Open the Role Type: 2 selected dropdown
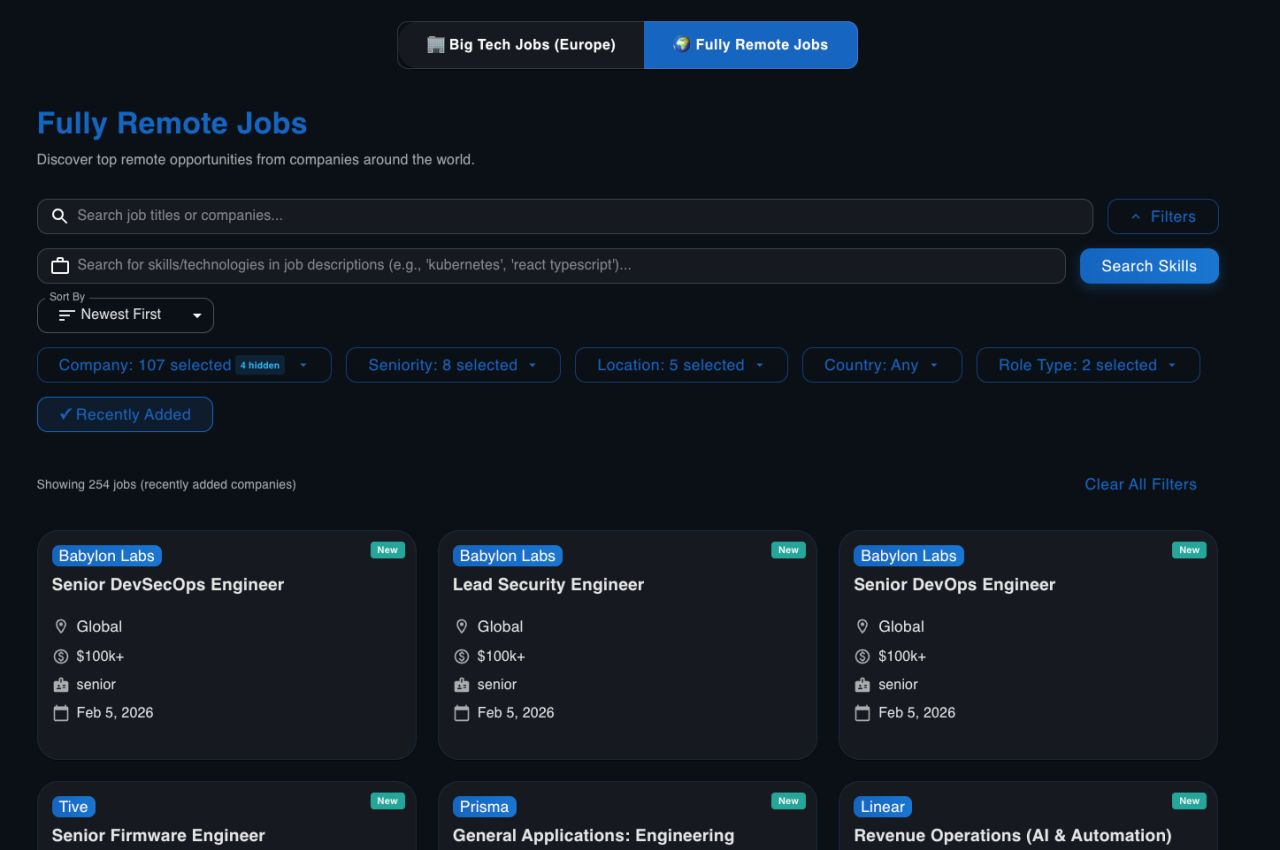Image resolution: width=1280 pixels, height=850 pixels. tap(1088, 365)
